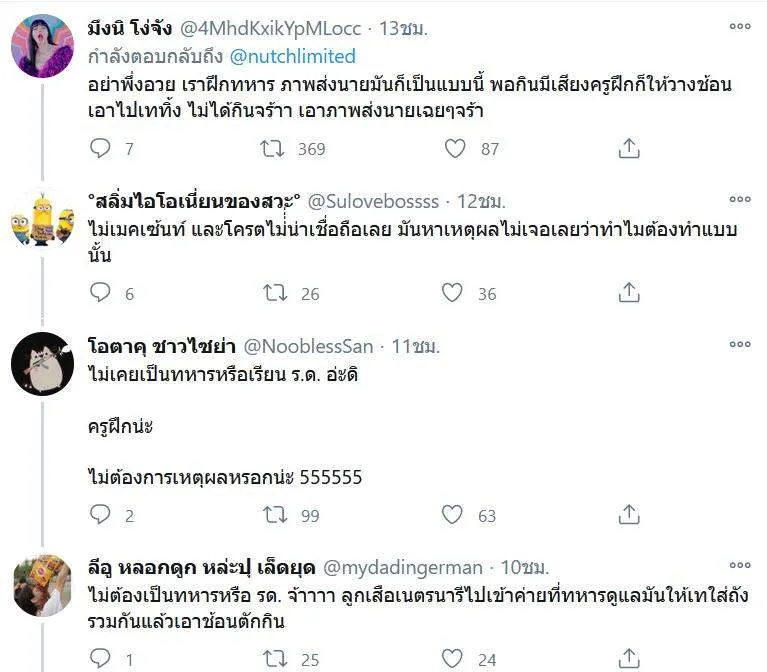Viewport: 767px width, 672px height.
Task: Open the Minions profile picture of @Sulovebossss
Action: [x=42, y=220]
